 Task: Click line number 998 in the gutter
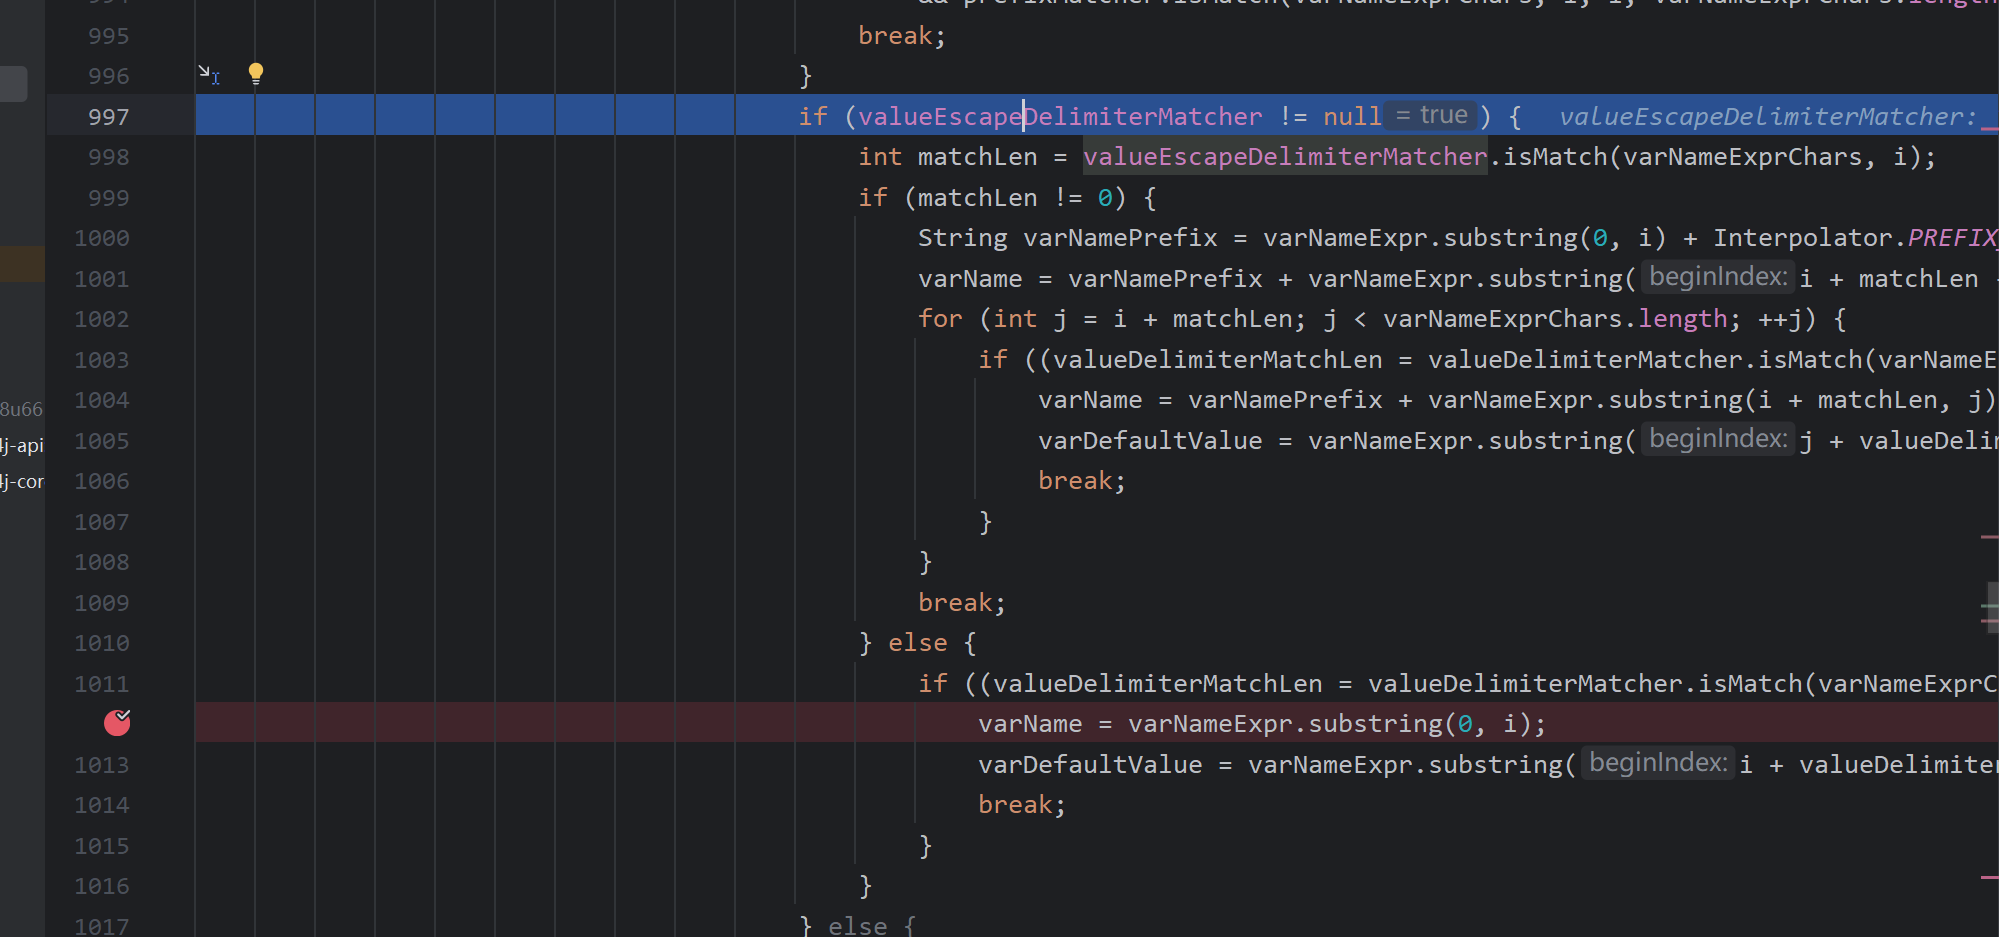point(108,157)
